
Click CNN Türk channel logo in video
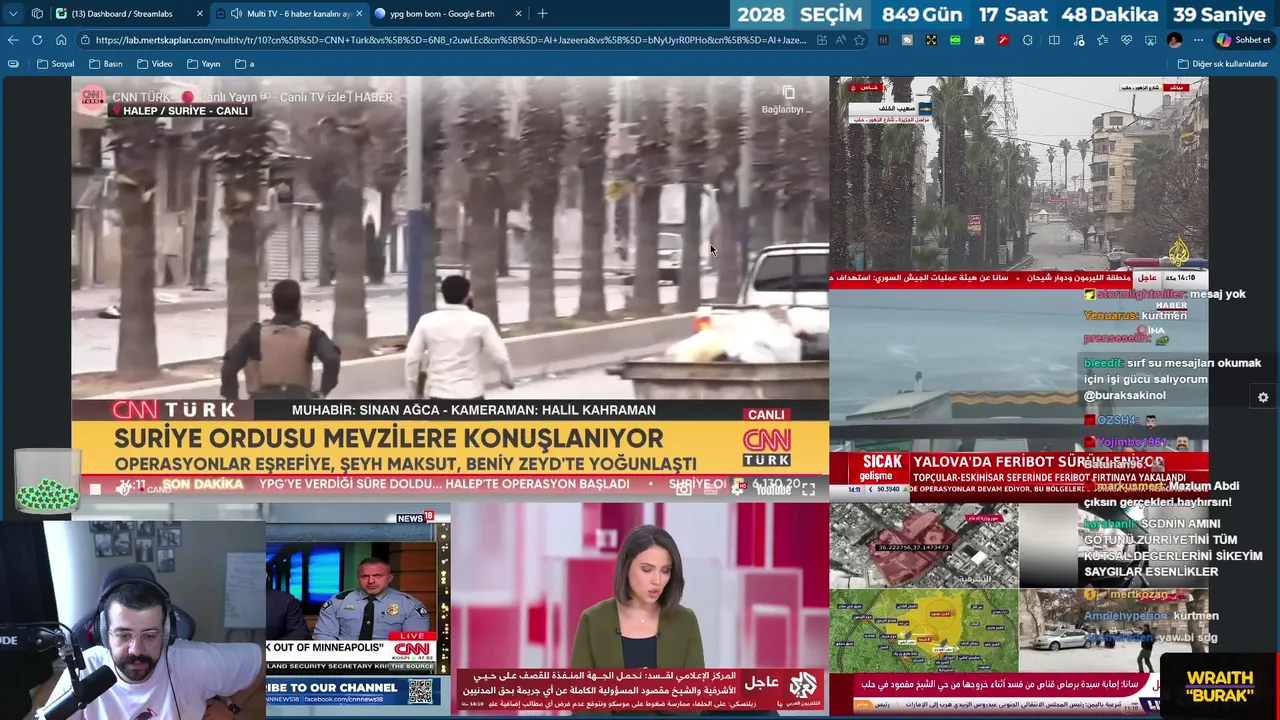tap(92, 98)
